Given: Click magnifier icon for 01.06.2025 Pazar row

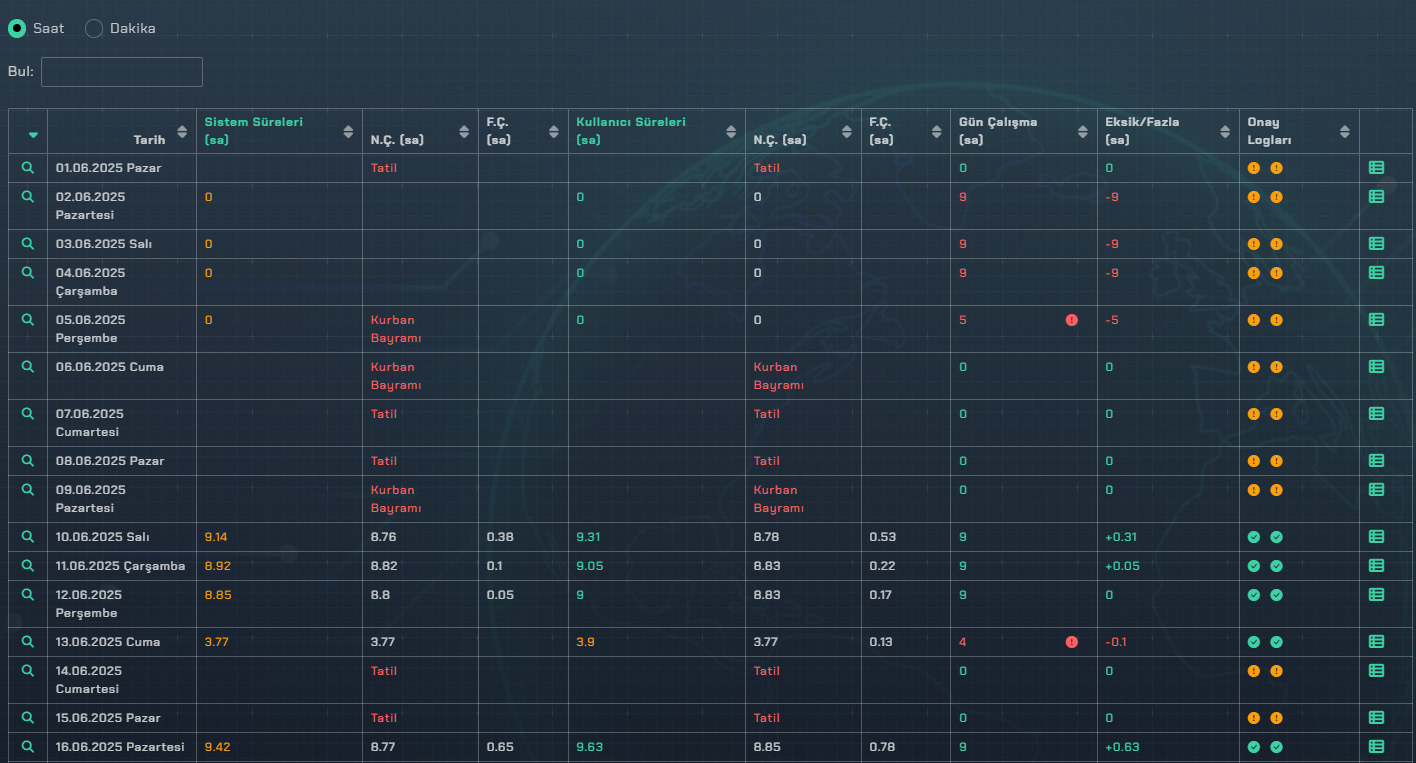Looking at the screenshot, I should [28, 167].
